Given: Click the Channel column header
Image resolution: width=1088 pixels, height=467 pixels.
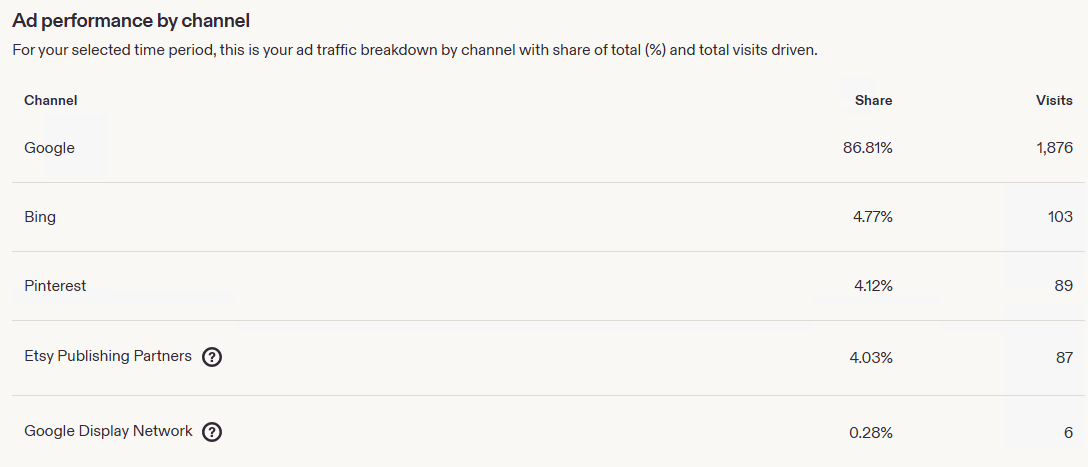Looking at the screenshot, I should (x=51, y=101).
